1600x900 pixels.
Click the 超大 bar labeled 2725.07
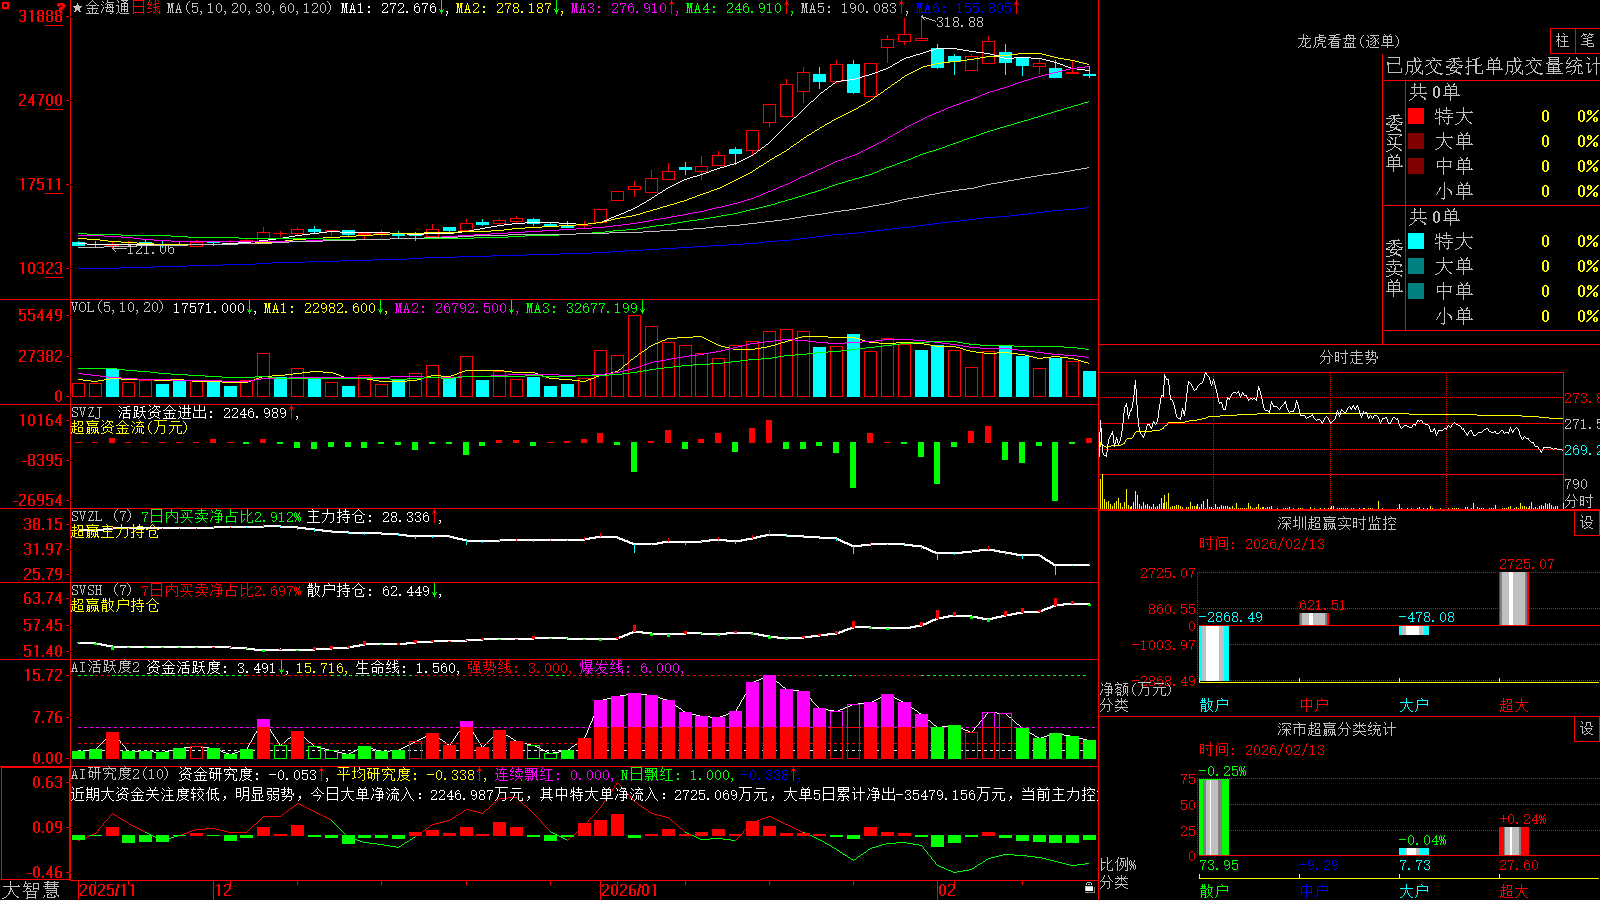coord(1514,599)
